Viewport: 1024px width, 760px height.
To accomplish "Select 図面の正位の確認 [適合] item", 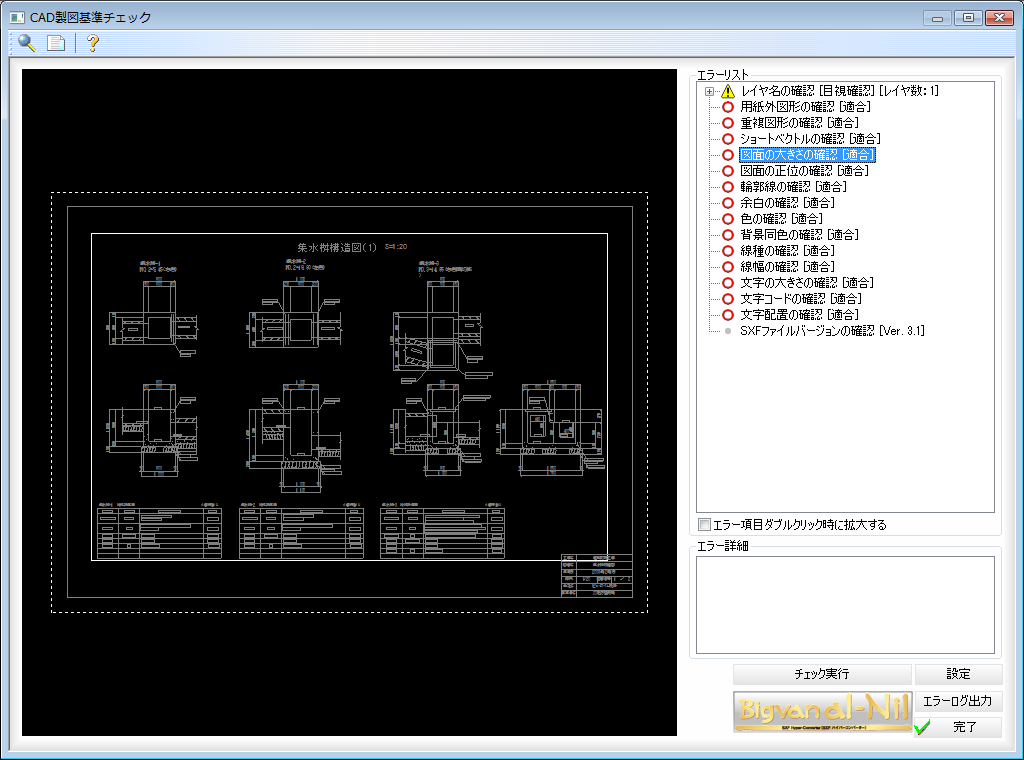I will pyautogui.click(x=805, y=171).
